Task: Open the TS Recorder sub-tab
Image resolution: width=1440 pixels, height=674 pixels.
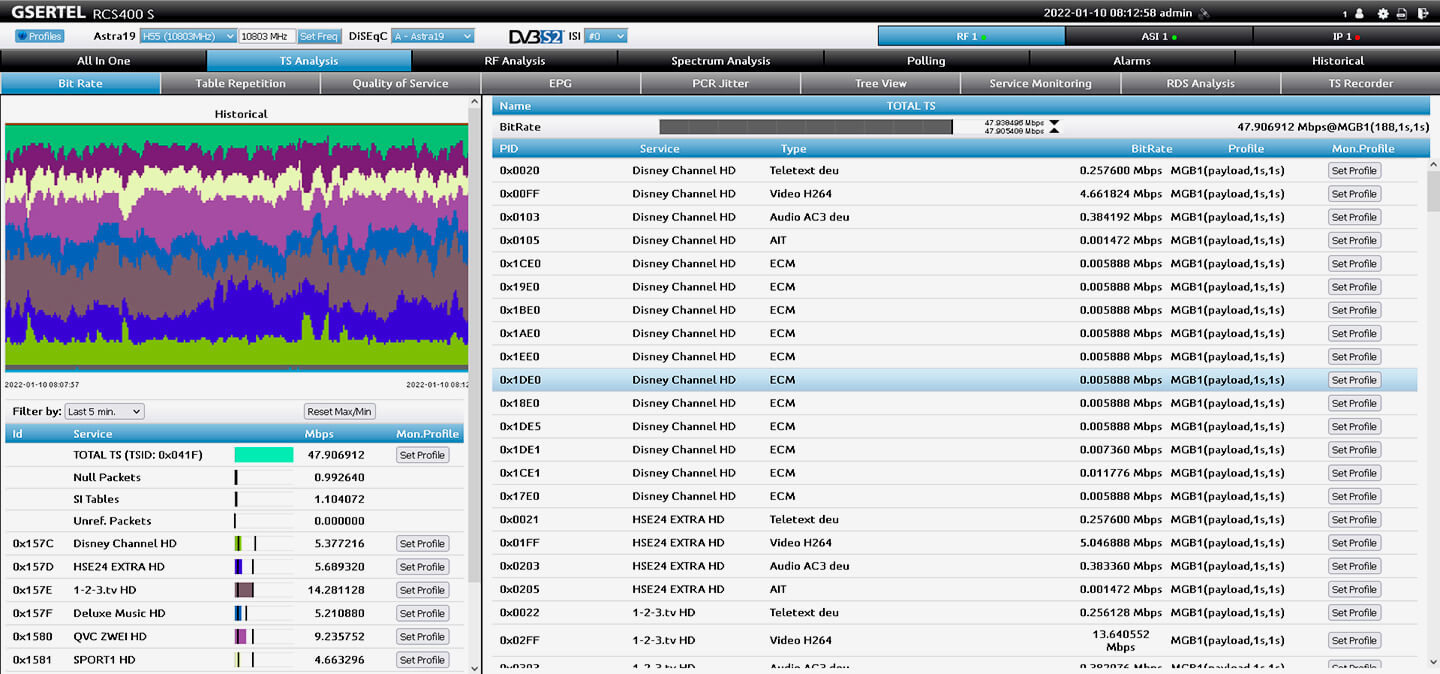Action: point(1360,84)
